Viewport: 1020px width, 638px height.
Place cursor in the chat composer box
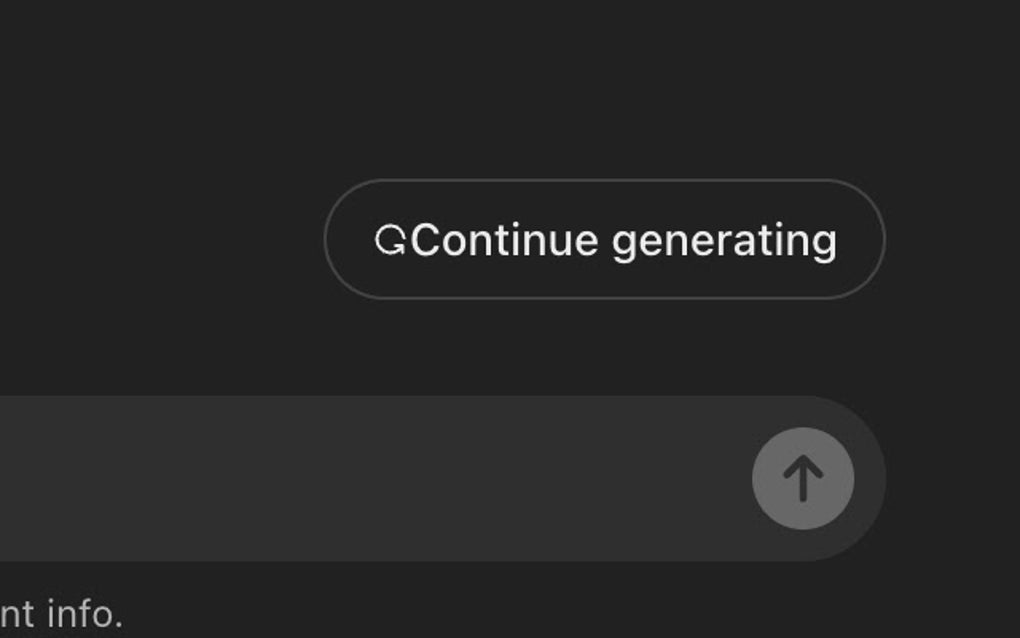point(371,478)
